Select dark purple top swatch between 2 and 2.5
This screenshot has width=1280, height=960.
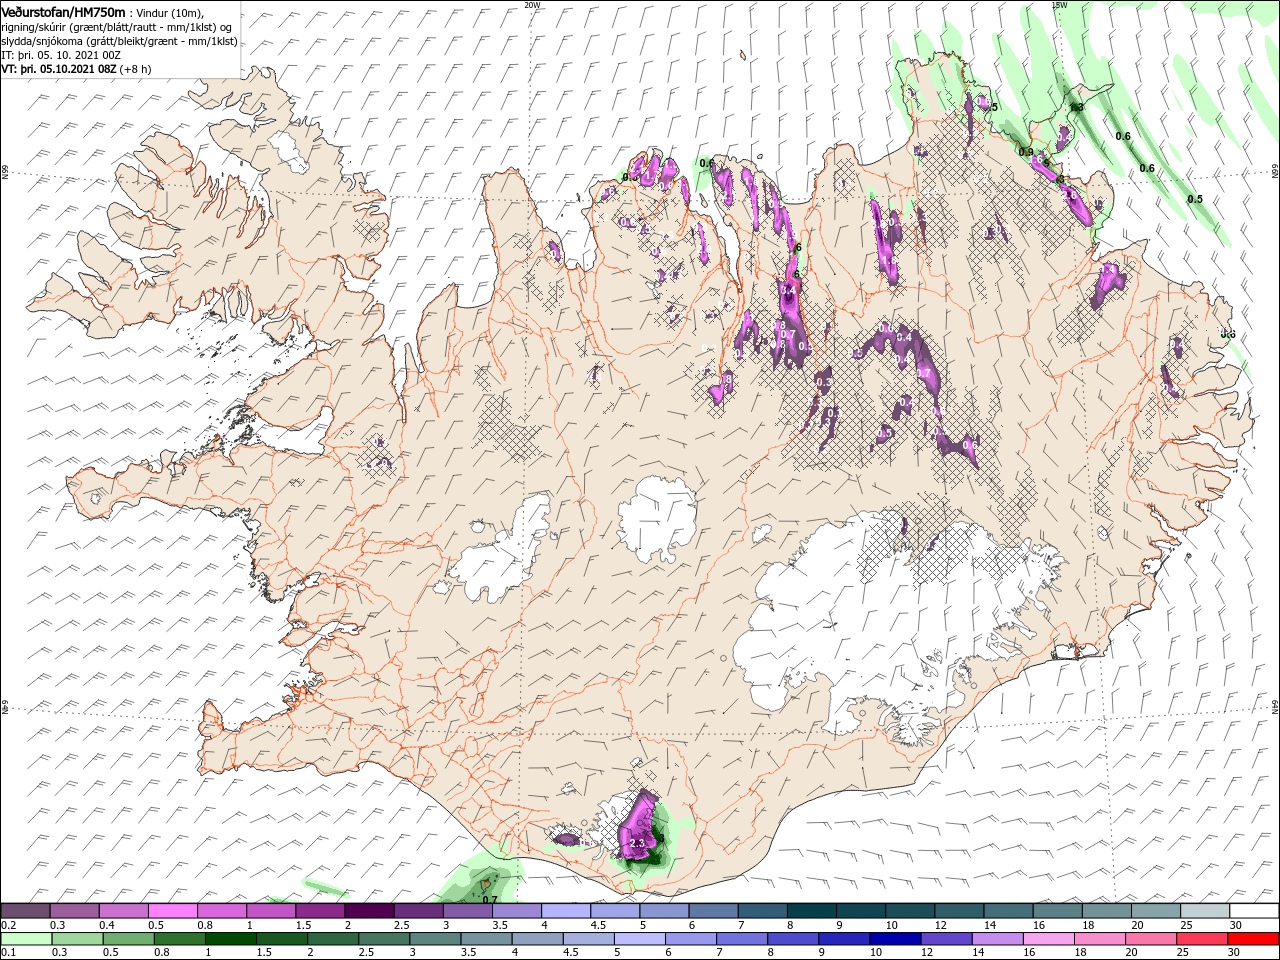368,911
